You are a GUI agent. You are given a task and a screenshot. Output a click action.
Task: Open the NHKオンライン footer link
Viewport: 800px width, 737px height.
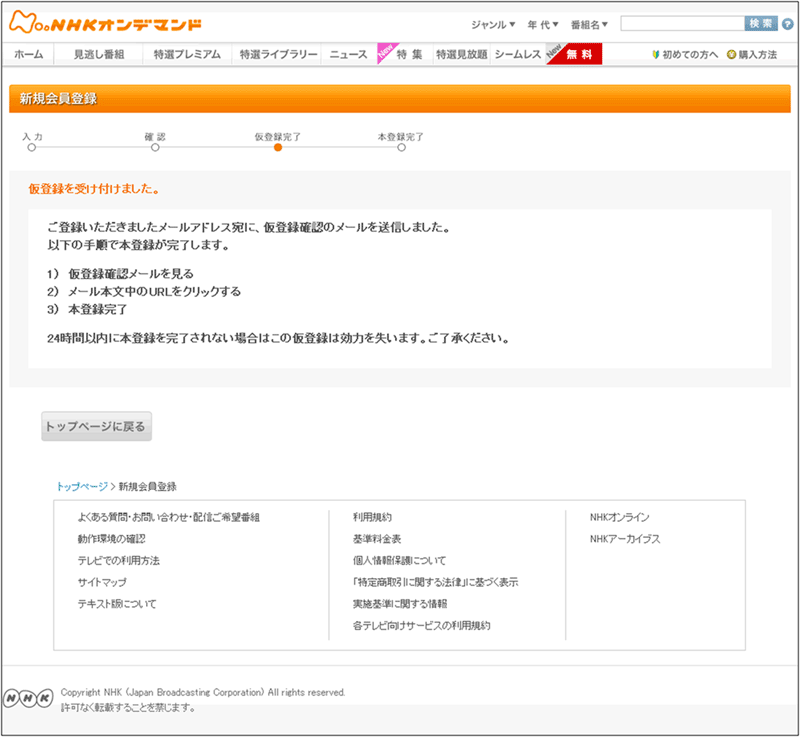tap(619, 517)
